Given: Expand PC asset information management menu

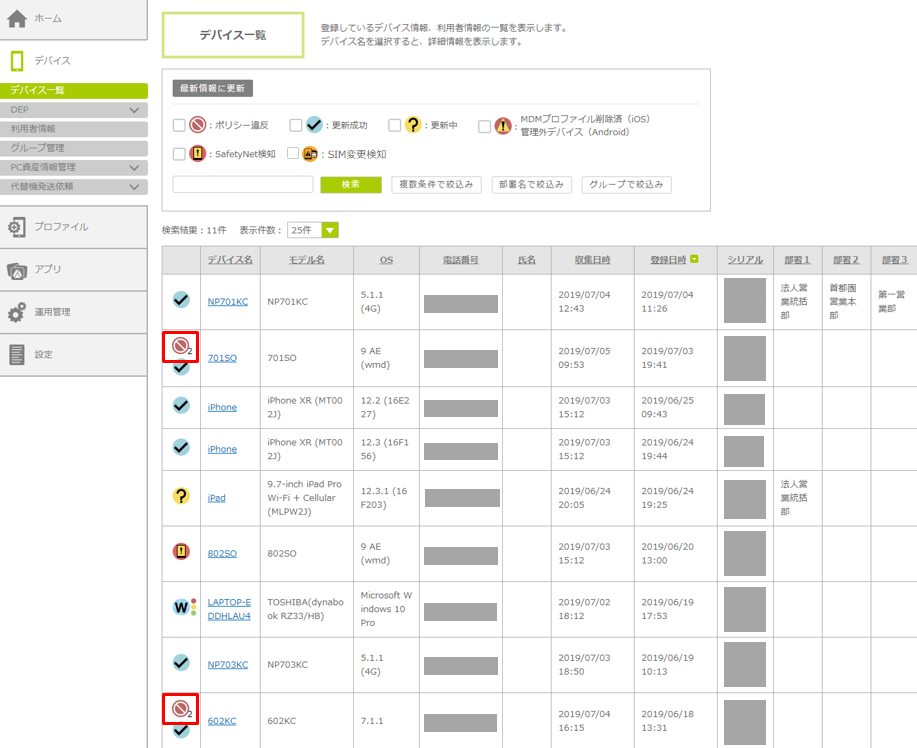Looking at the screenshot, I should pyautogui.click(x=134, y=167).
